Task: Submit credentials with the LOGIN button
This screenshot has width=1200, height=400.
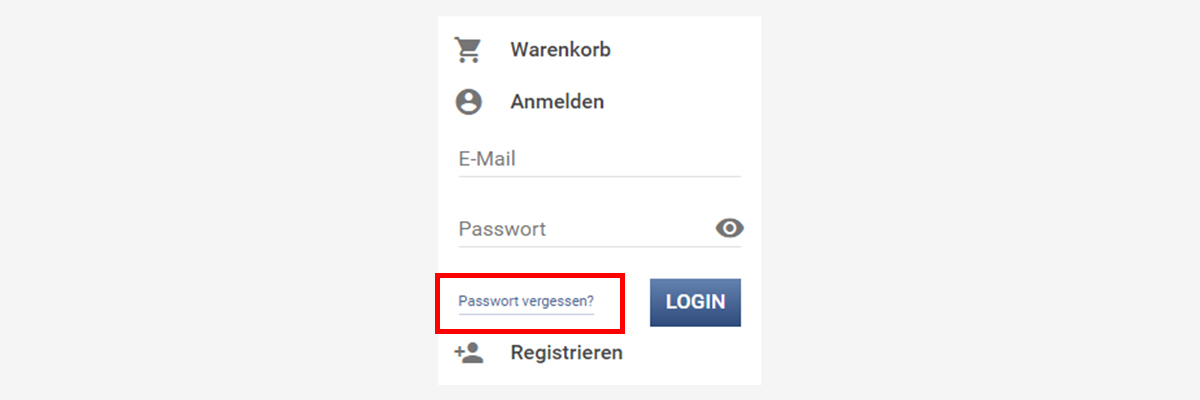Action: pyautogui.click(x=695, y=302)
